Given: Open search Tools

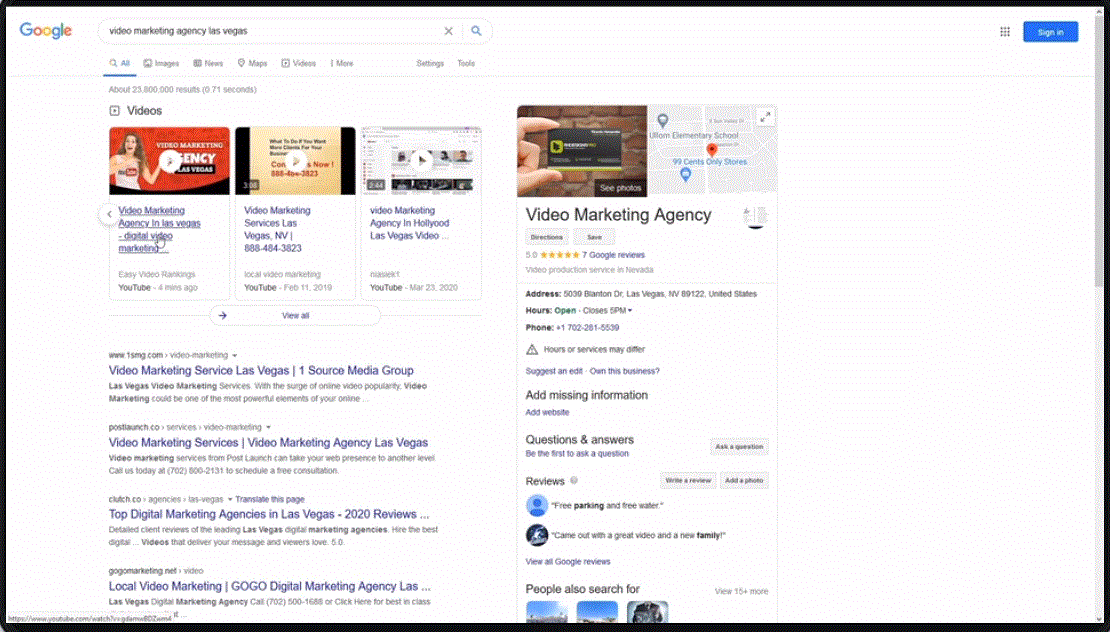Looking at the screenshot, I should tap(466, 64).
